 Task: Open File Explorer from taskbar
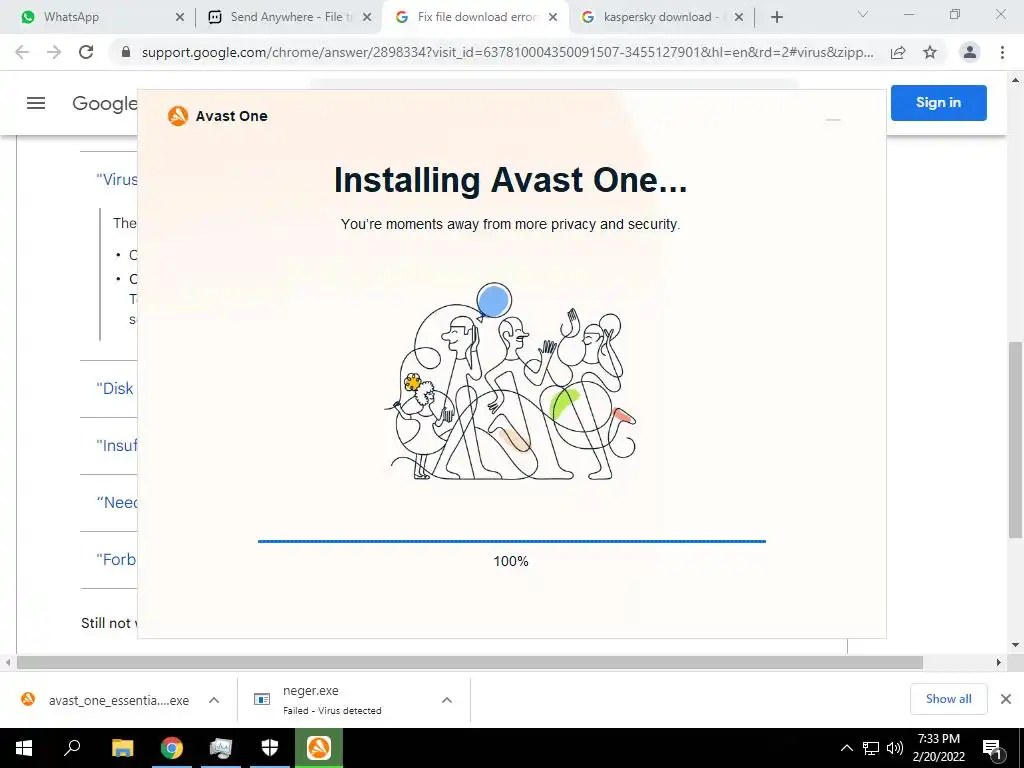122,748
